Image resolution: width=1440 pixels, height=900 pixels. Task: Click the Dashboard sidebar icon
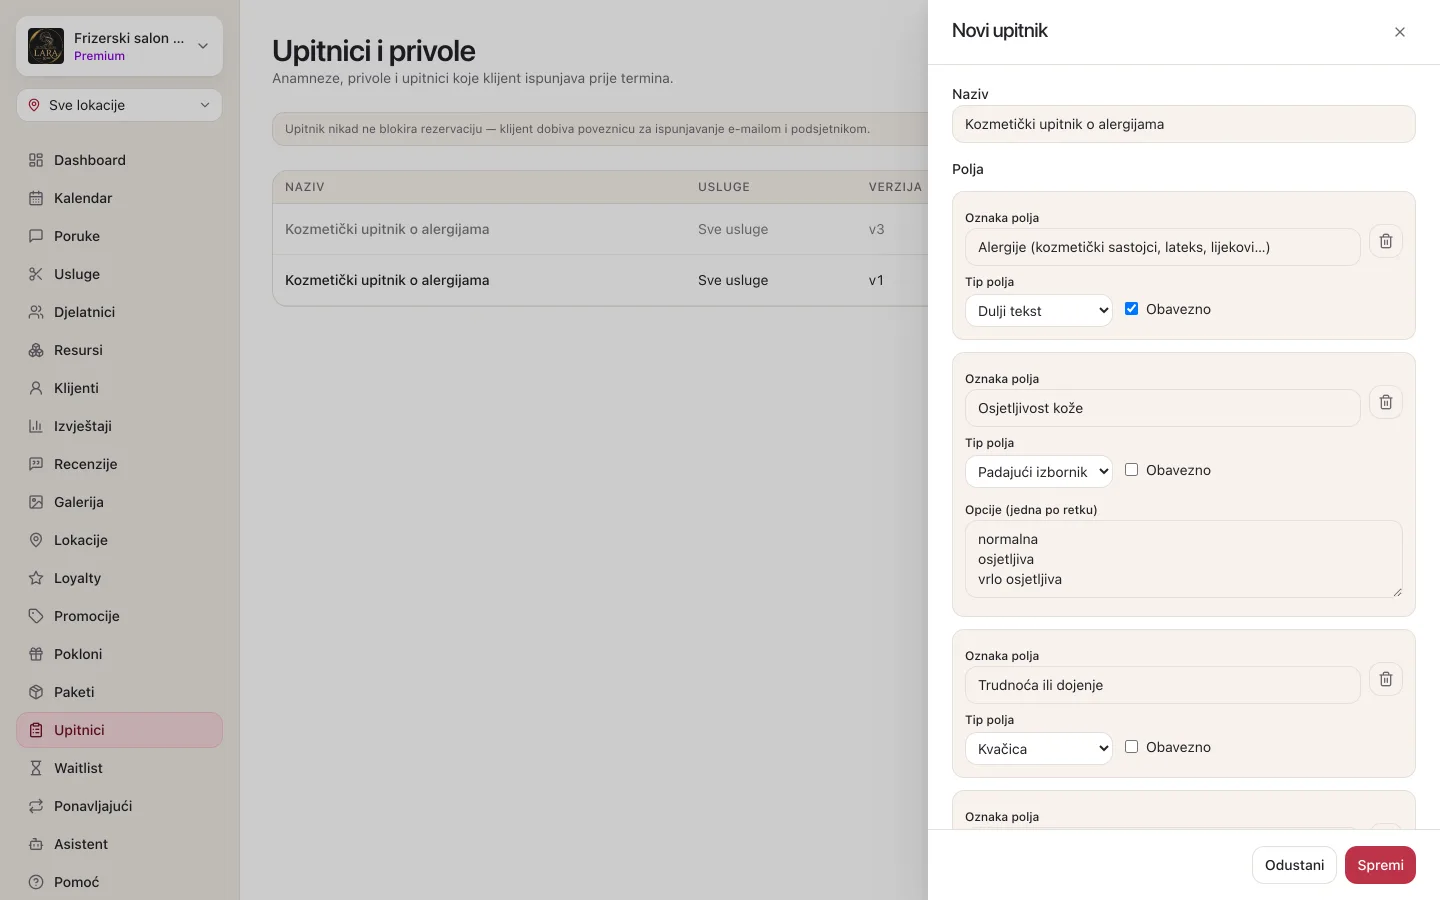[x=36, y=160]
